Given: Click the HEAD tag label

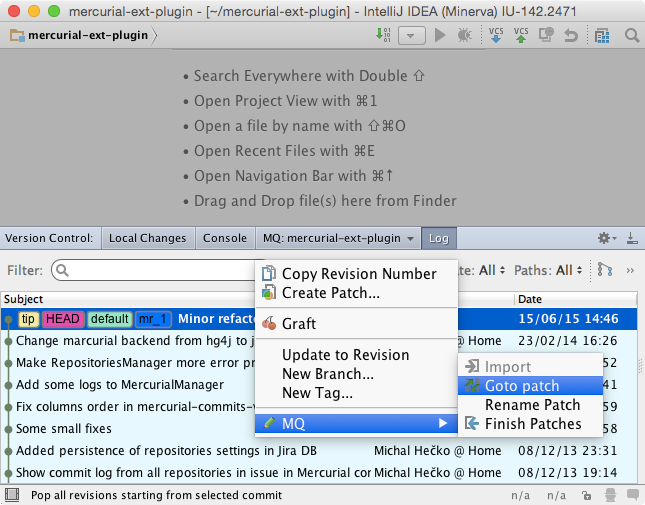Looking at the screenshot, I should (63, 319).
